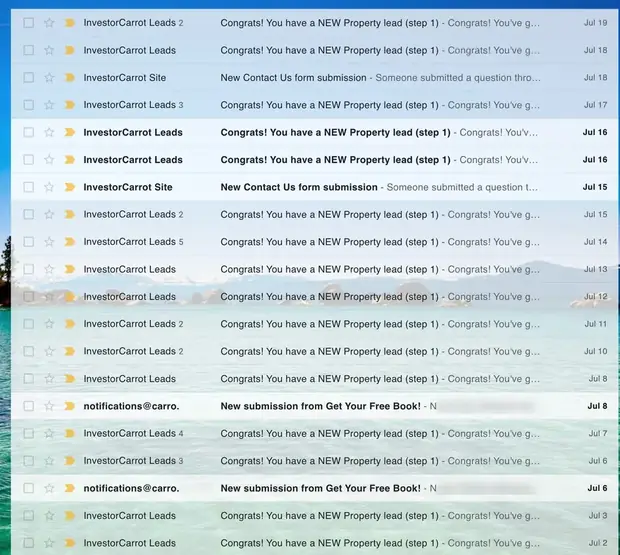Click the 'Jul 17' date
Viewport: 620px width, 555px height.
coord(595,105)
